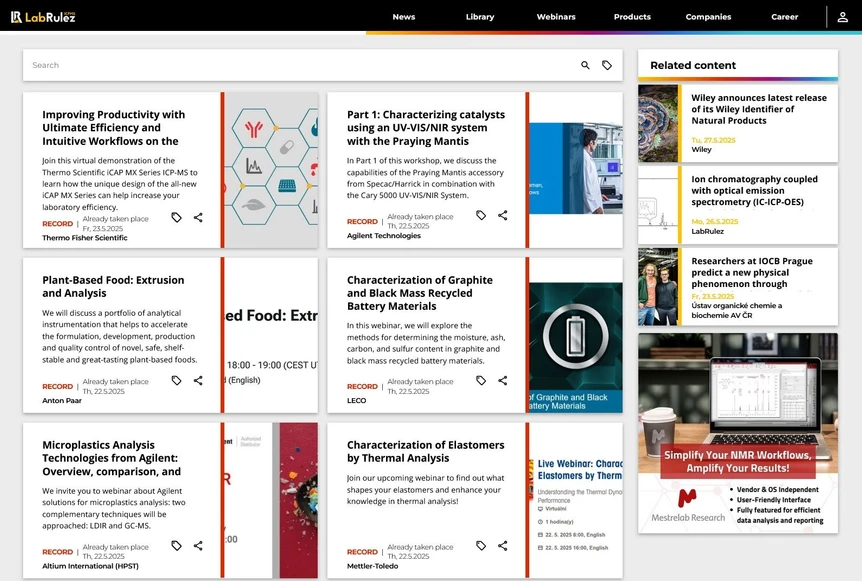
Task: Open Improving Productivity with Ultimate Efficiency title
Action: click(x=114, y=128)
